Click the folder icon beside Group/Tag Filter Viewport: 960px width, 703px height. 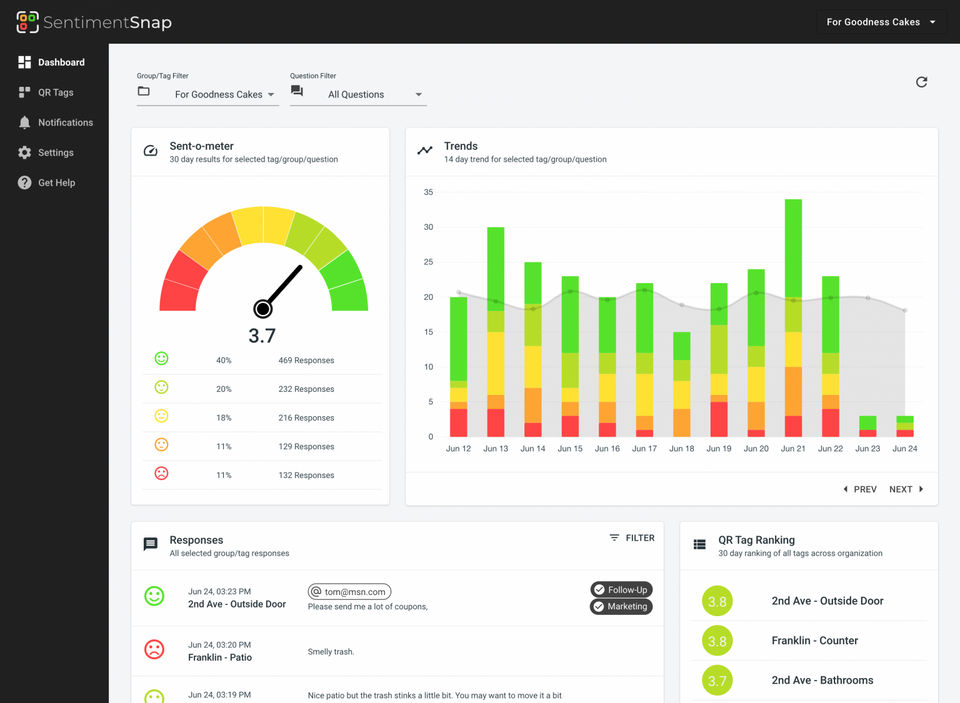[144, 91]
